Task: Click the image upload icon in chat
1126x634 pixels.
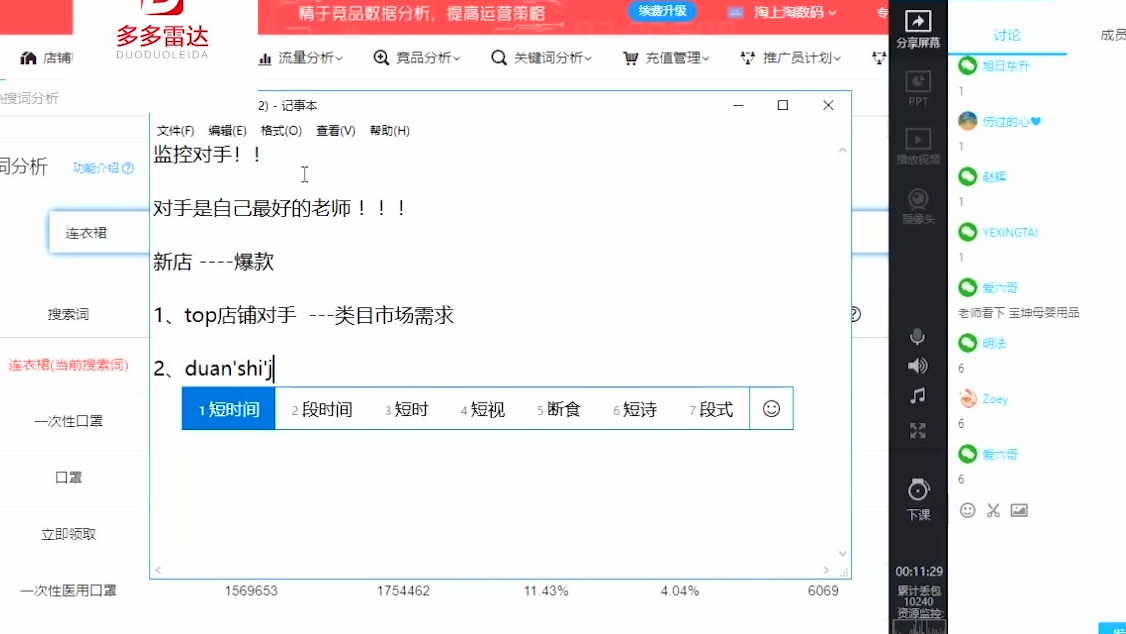Action: click(x=1019, y=511)
